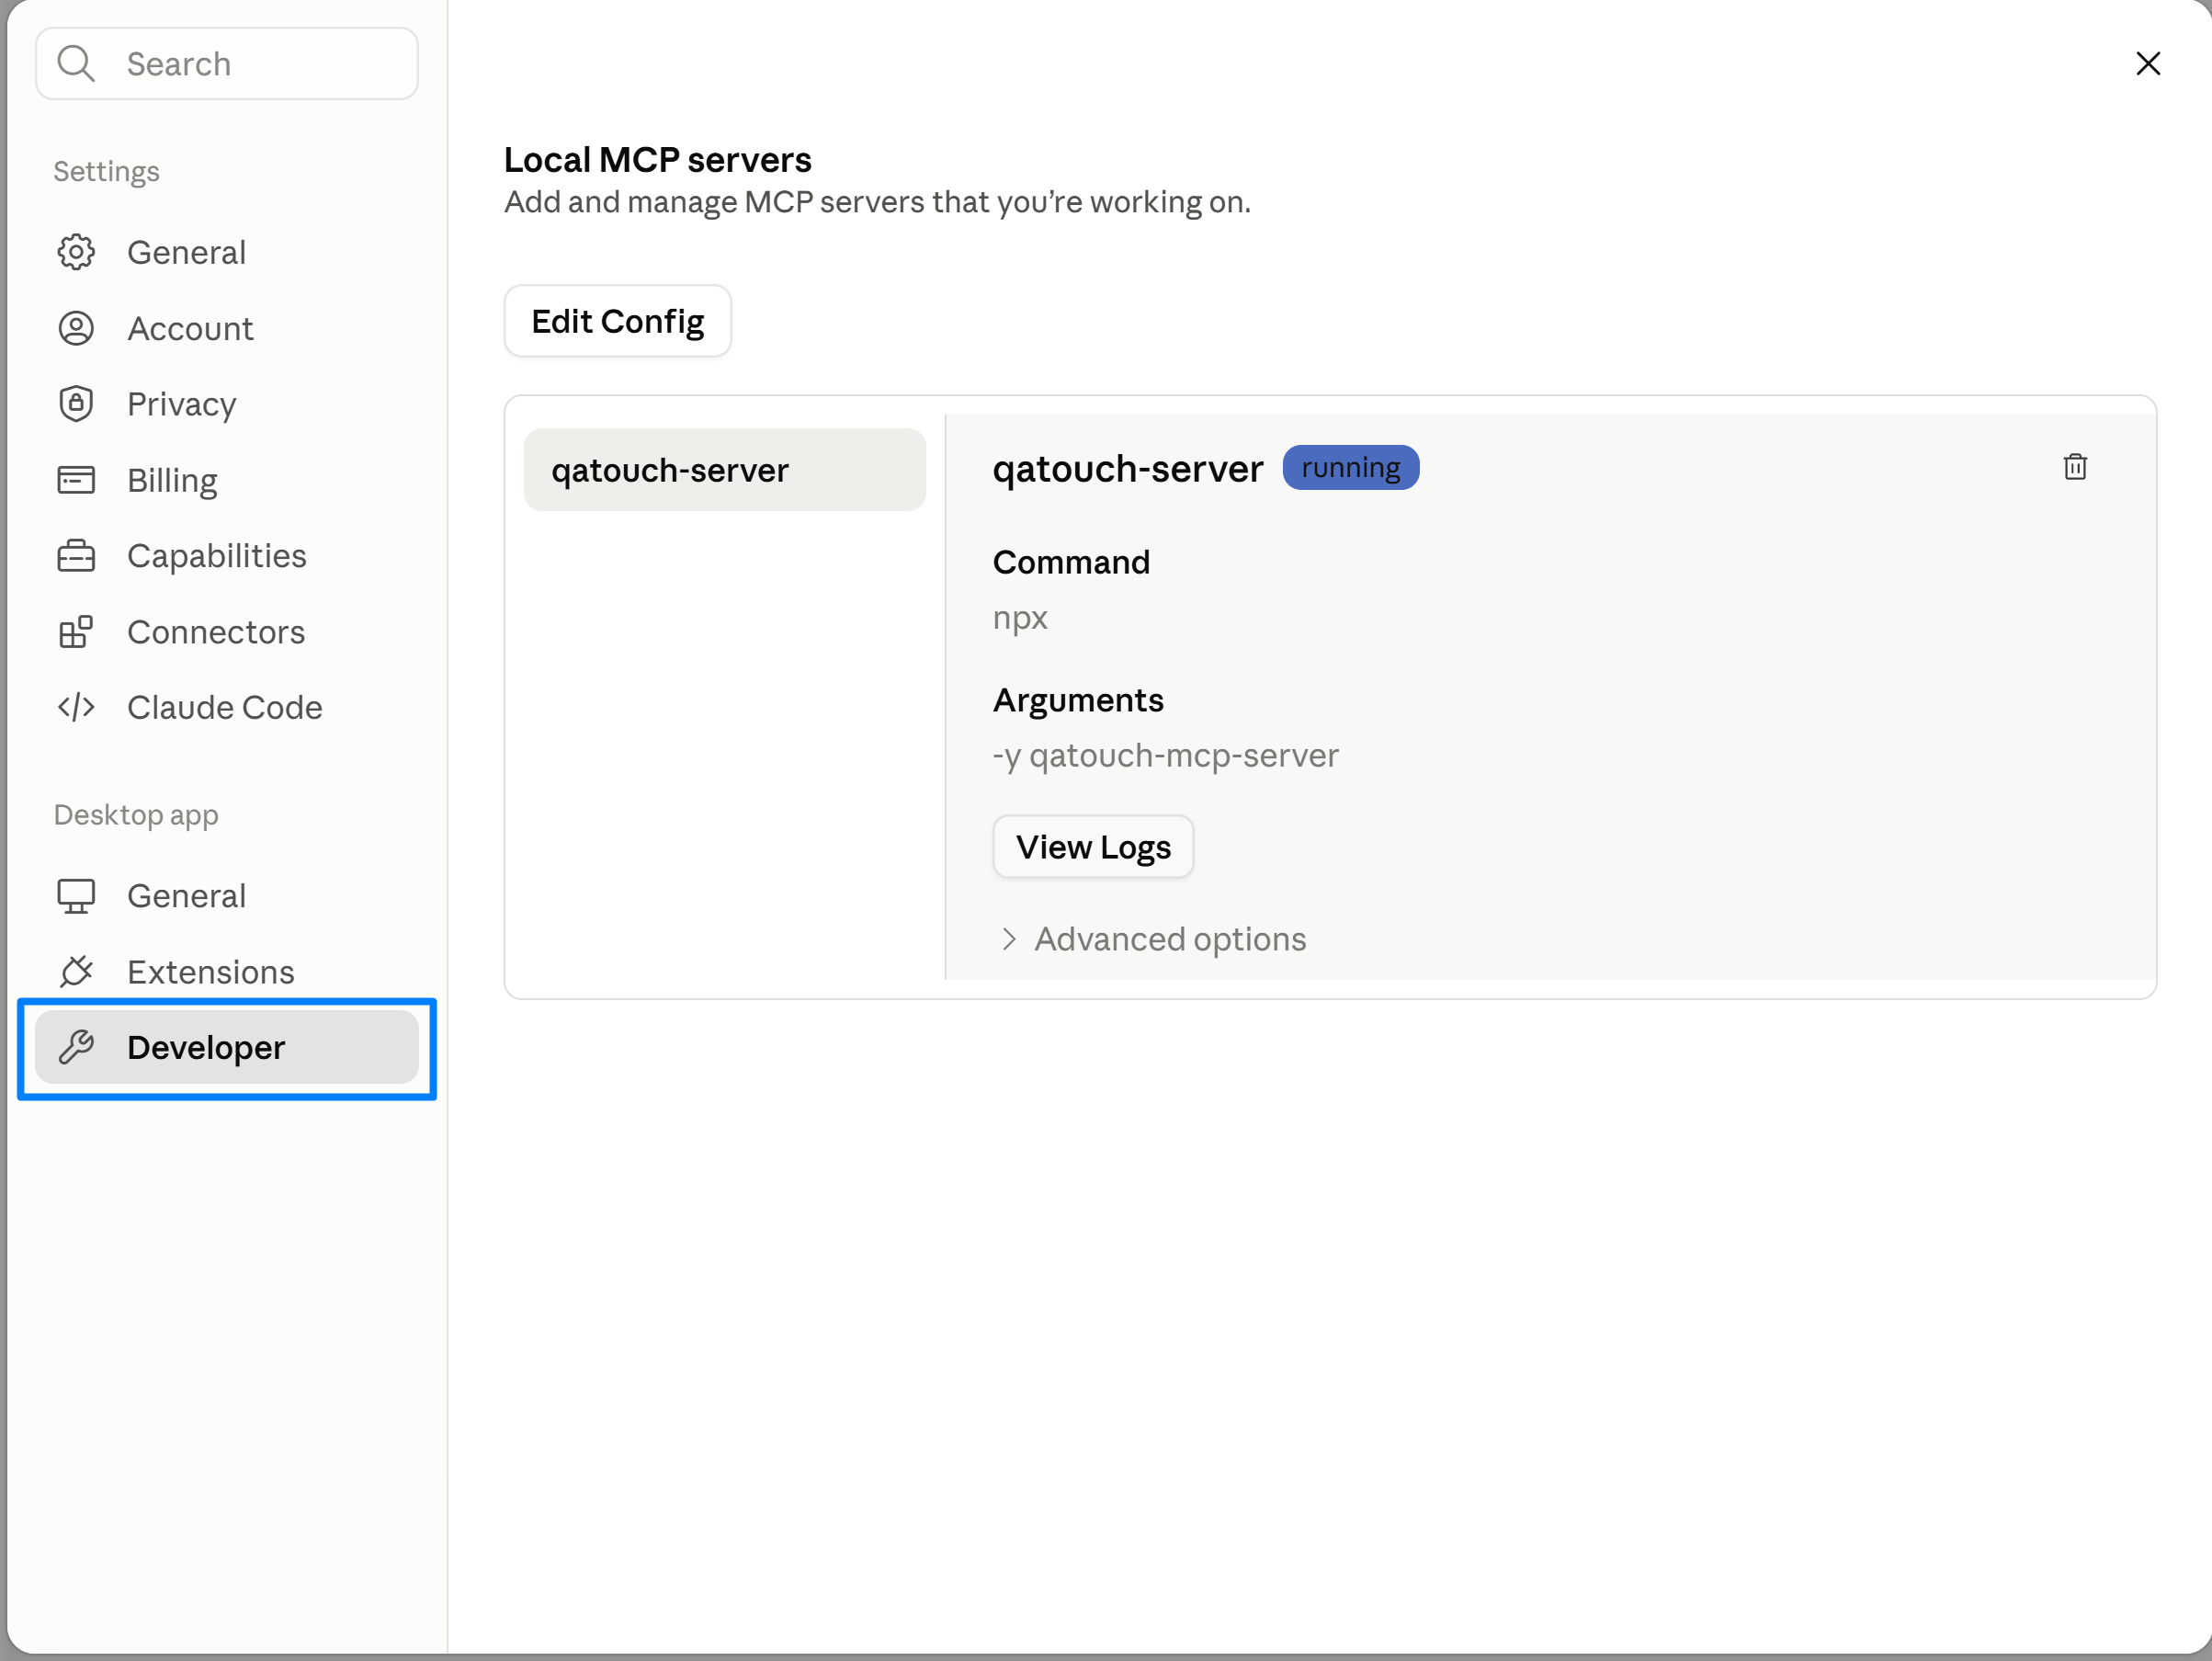Click the Edit Config button

(618, 321)
